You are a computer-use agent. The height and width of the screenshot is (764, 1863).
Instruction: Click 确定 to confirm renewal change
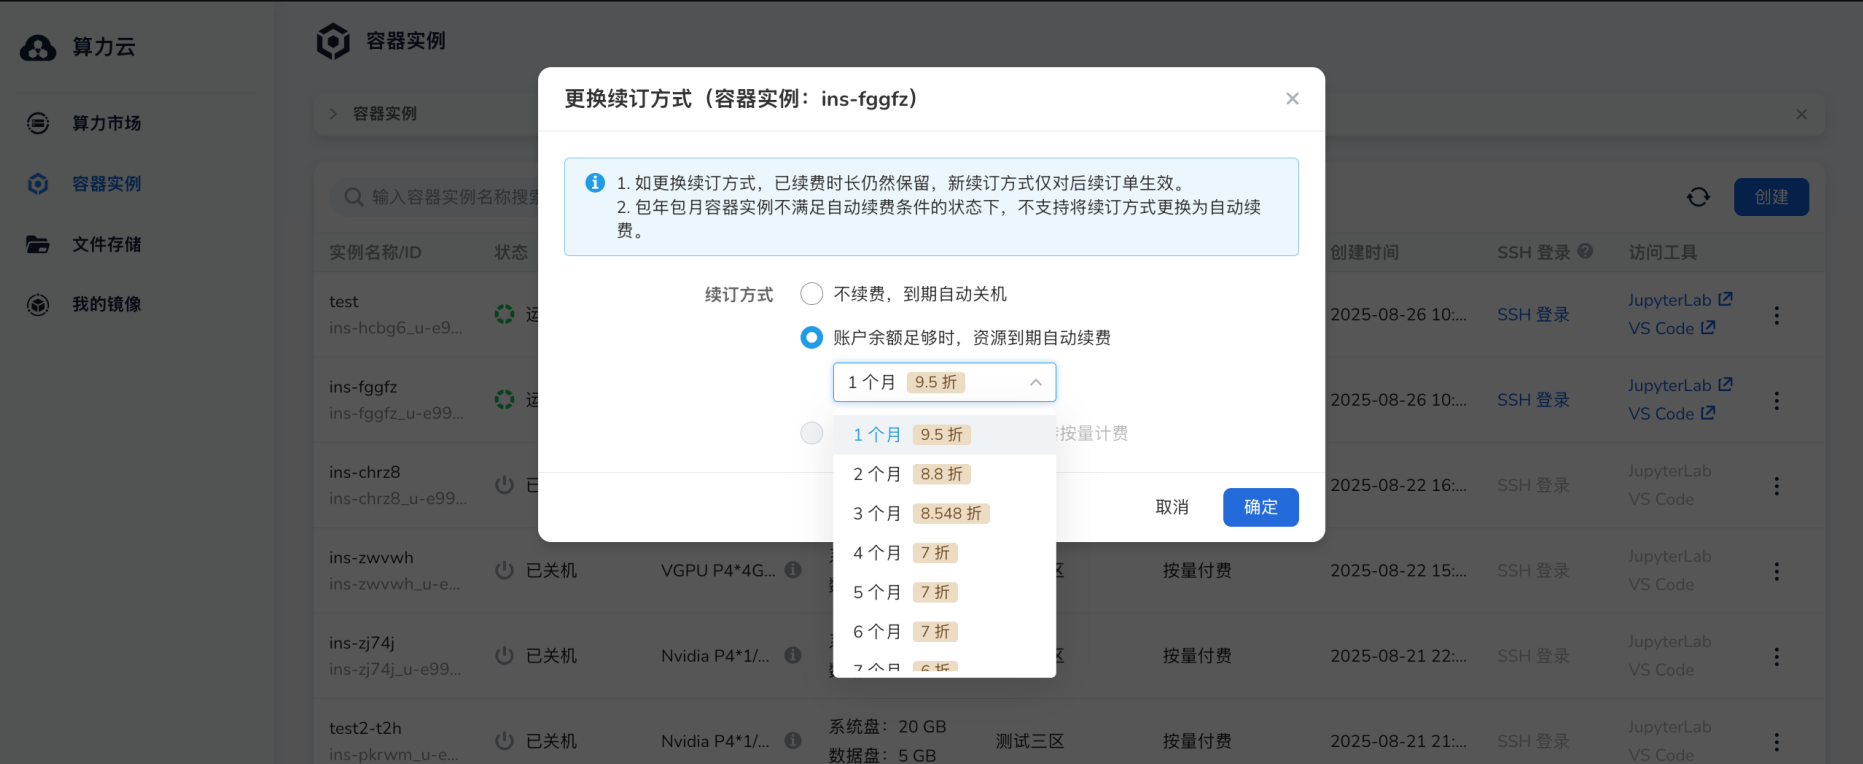(1260, 507)
